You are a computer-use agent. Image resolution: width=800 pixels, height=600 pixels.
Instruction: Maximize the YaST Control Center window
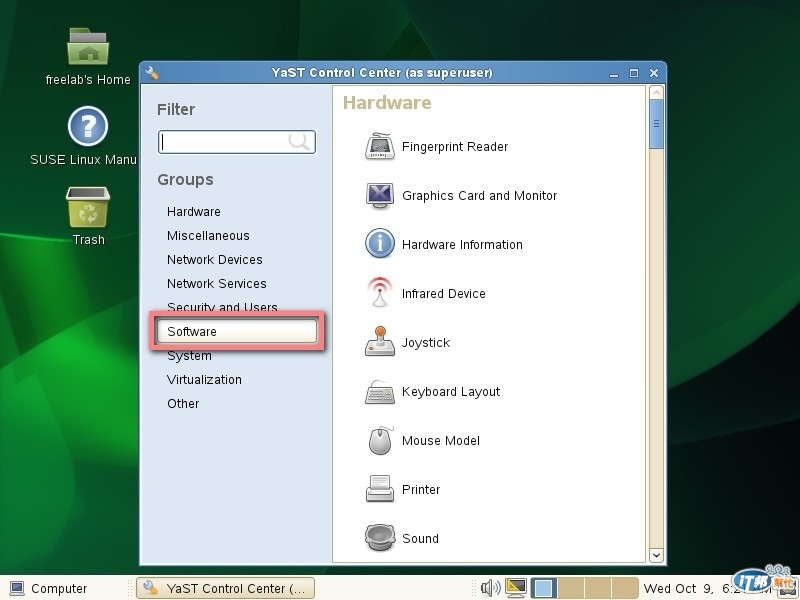[x=634, y=73]
